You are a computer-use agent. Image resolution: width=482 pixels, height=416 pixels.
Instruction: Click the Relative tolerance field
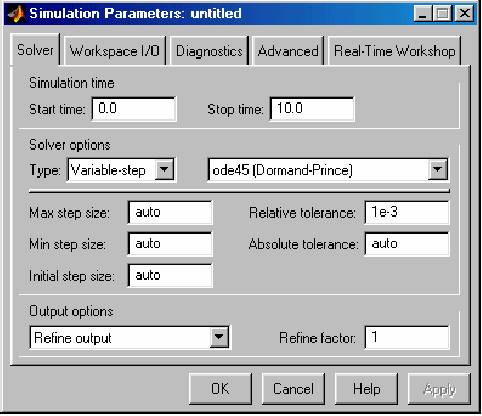click(x=407, y=212)
